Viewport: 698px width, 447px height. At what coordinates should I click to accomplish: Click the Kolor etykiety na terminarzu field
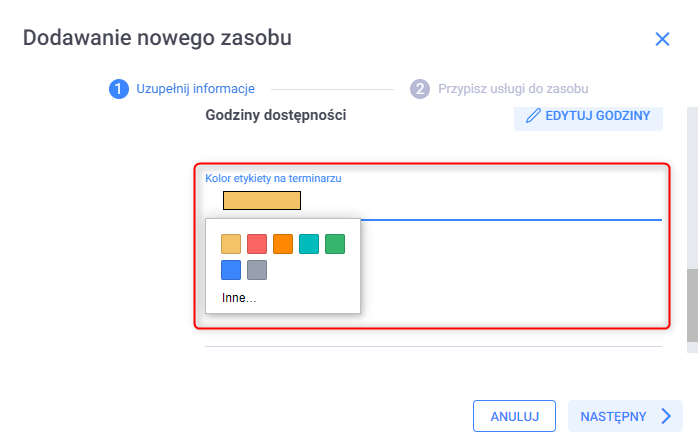[480, 201]
